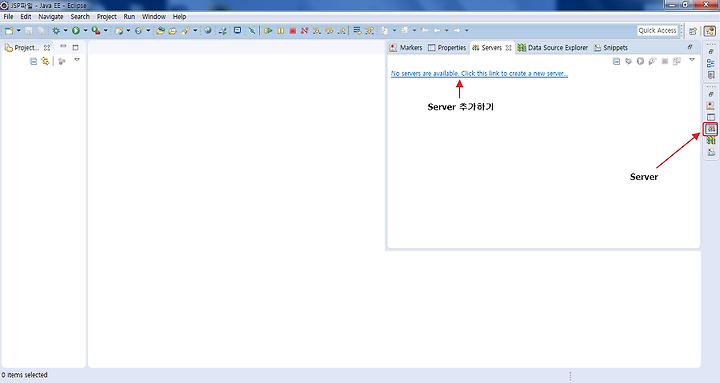
Task: Open the Window menu
Action: (153, 17)
